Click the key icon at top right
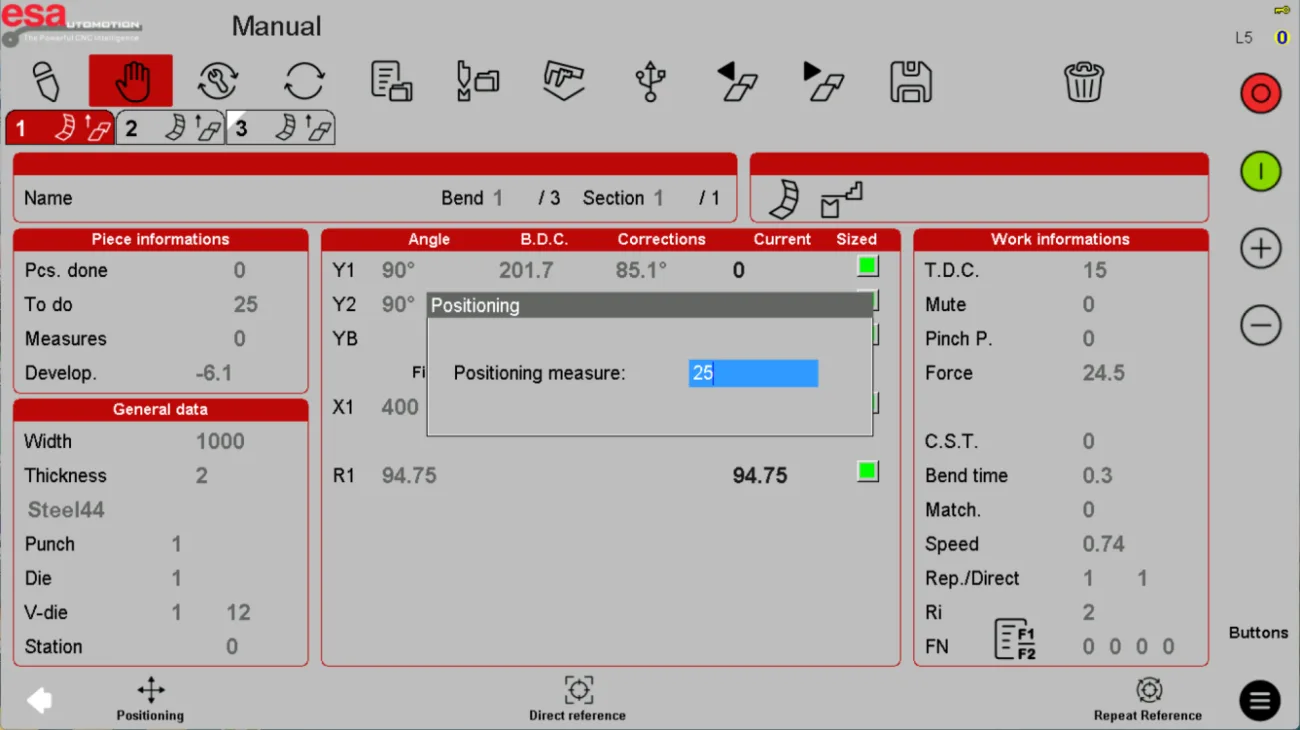 pos(1281,10)
